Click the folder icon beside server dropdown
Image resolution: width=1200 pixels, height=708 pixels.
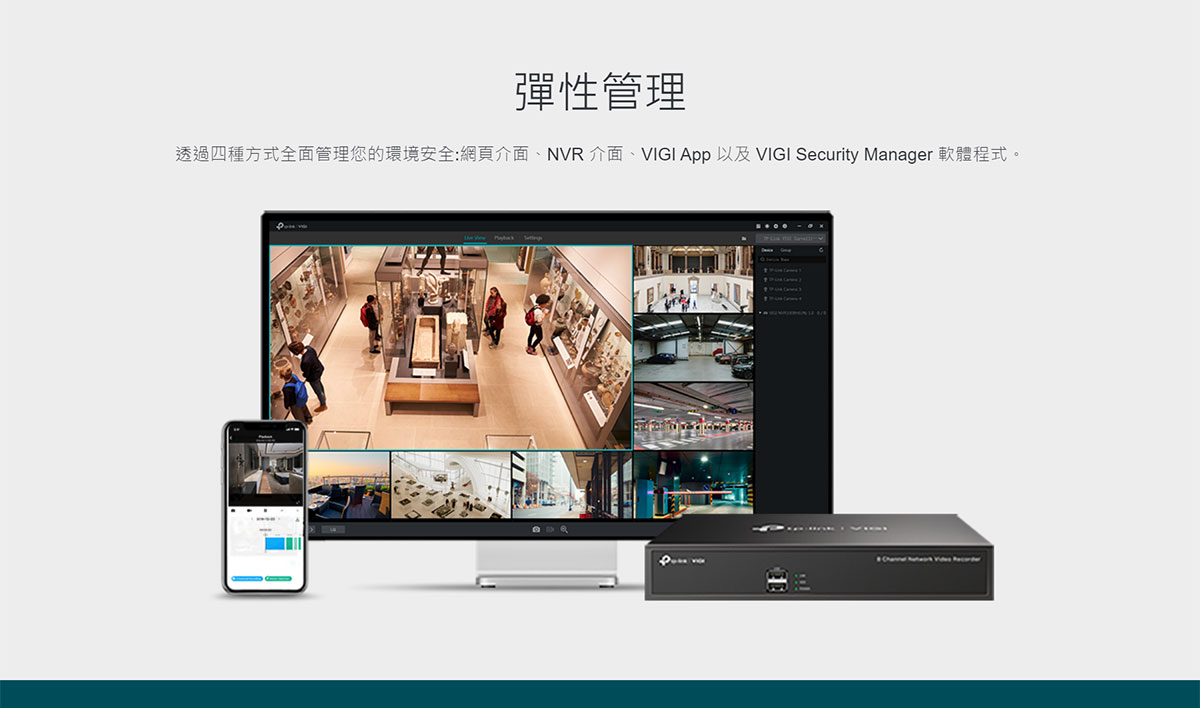pyautogui.click(x=744, y=239)
